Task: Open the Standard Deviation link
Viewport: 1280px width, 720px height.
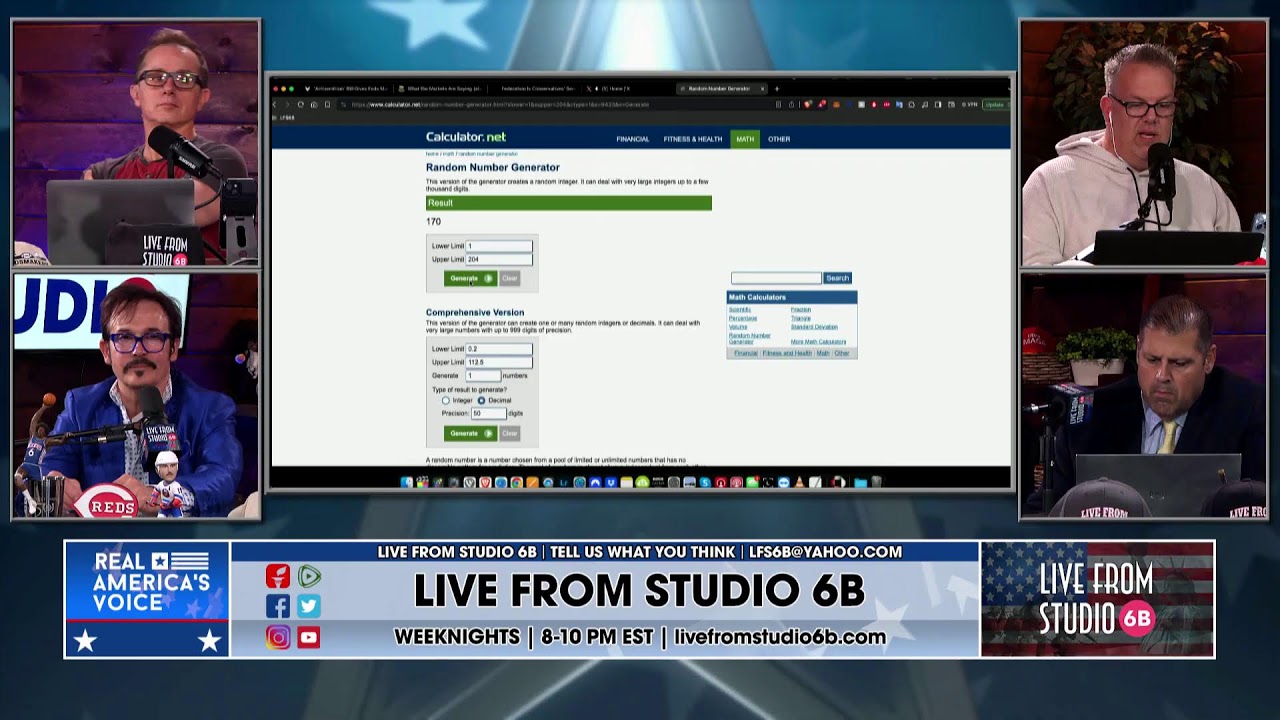Action: click(814, 327)
